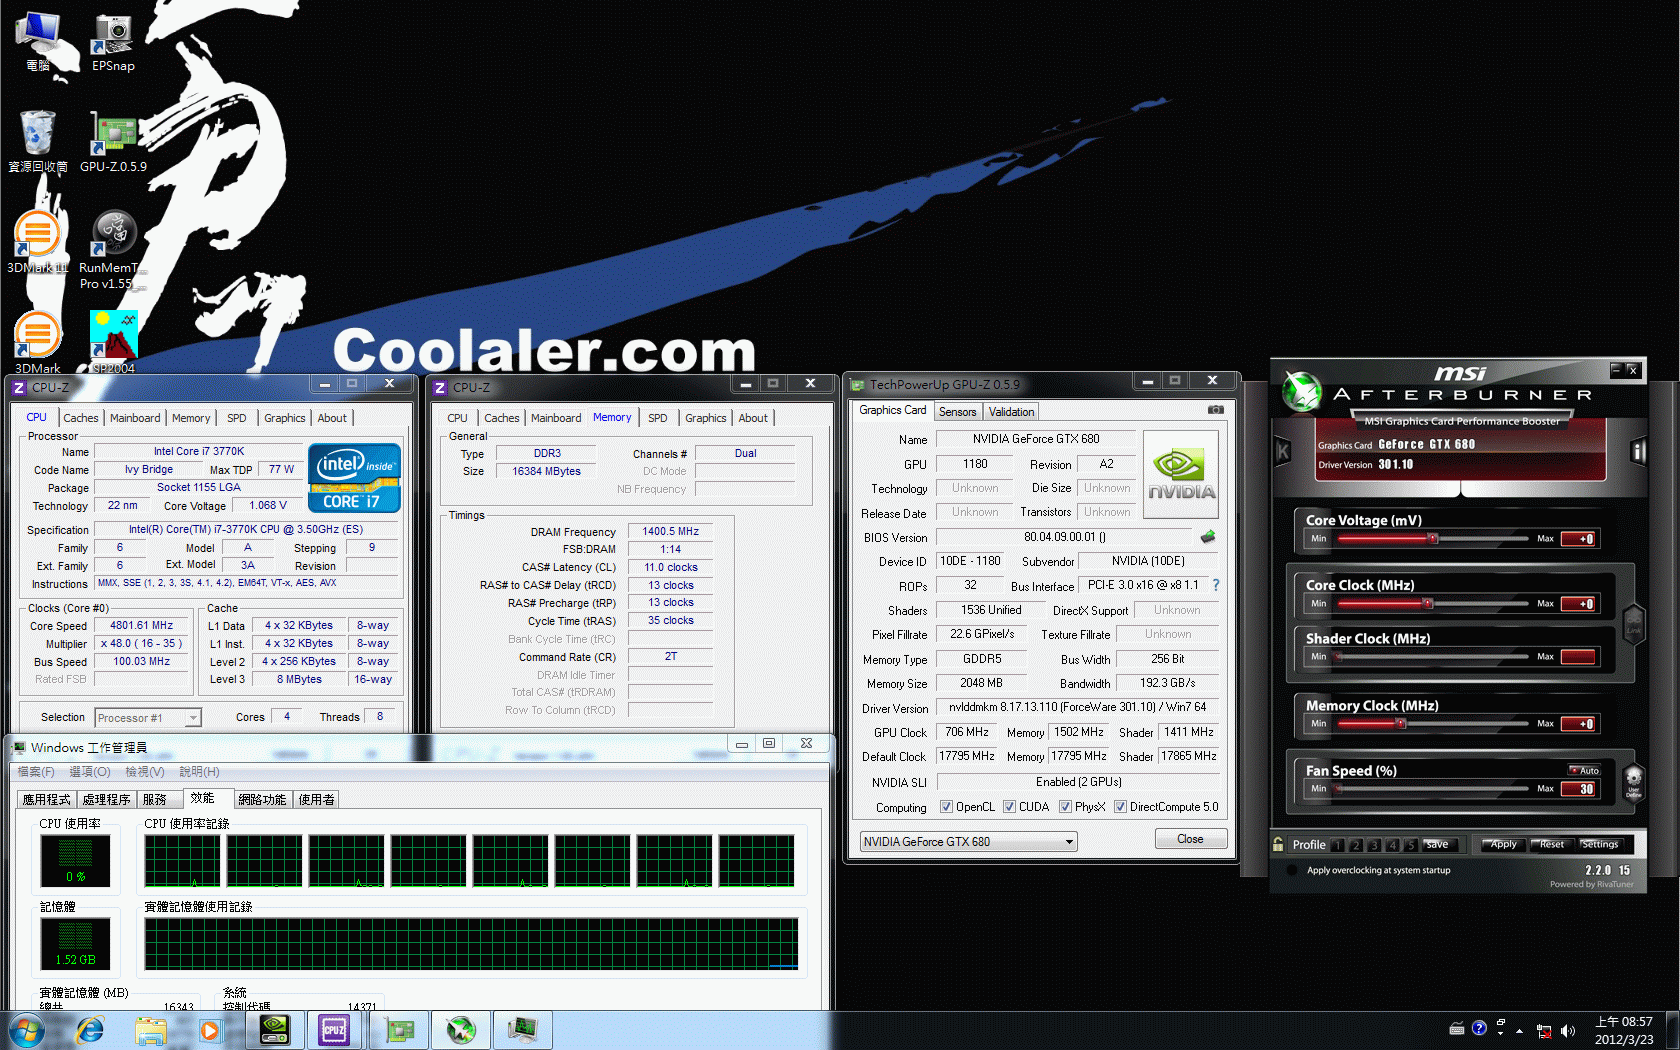The image size is (1680, 1050).
Task: Click the Afterburner Settings button
Action: coord(1600,845)
